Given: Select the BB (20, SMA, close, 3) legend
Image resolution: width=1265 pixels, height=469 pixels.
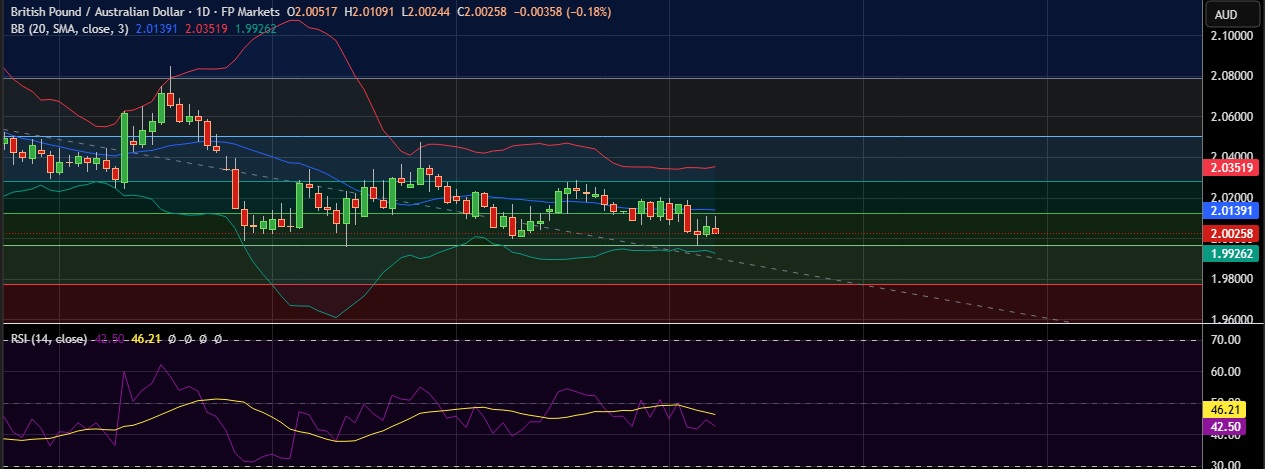Looking at the screenshot, I should point(67,29).
